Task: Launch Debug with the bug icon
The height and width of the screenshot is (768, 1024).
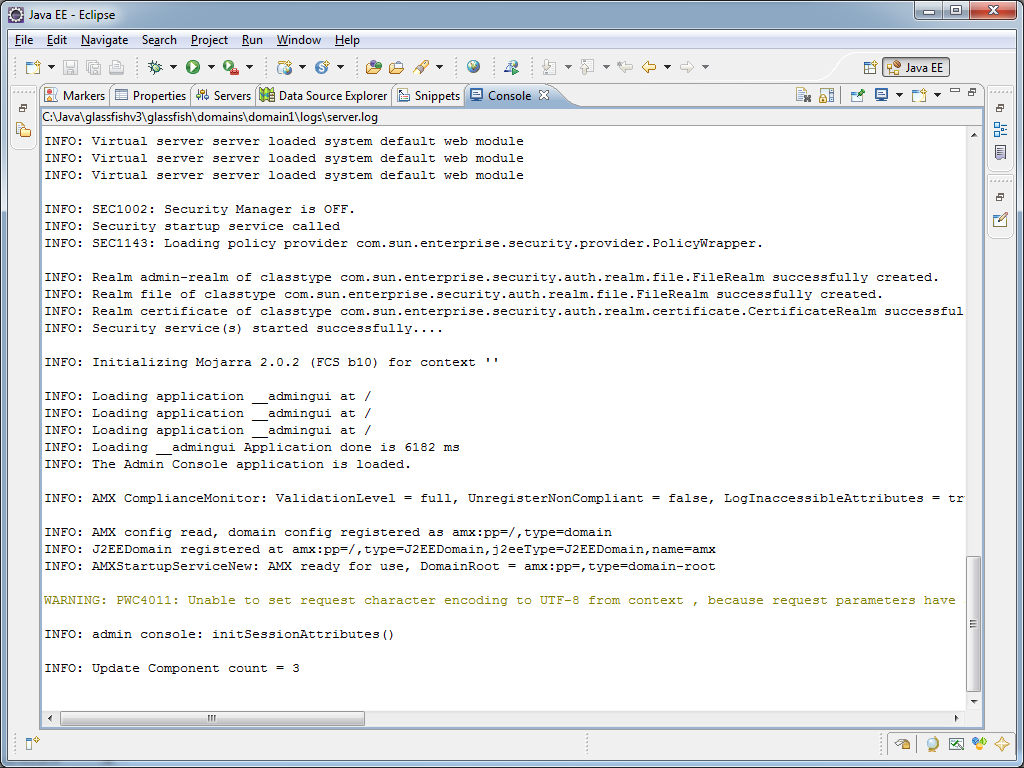Action: point(155,67)
